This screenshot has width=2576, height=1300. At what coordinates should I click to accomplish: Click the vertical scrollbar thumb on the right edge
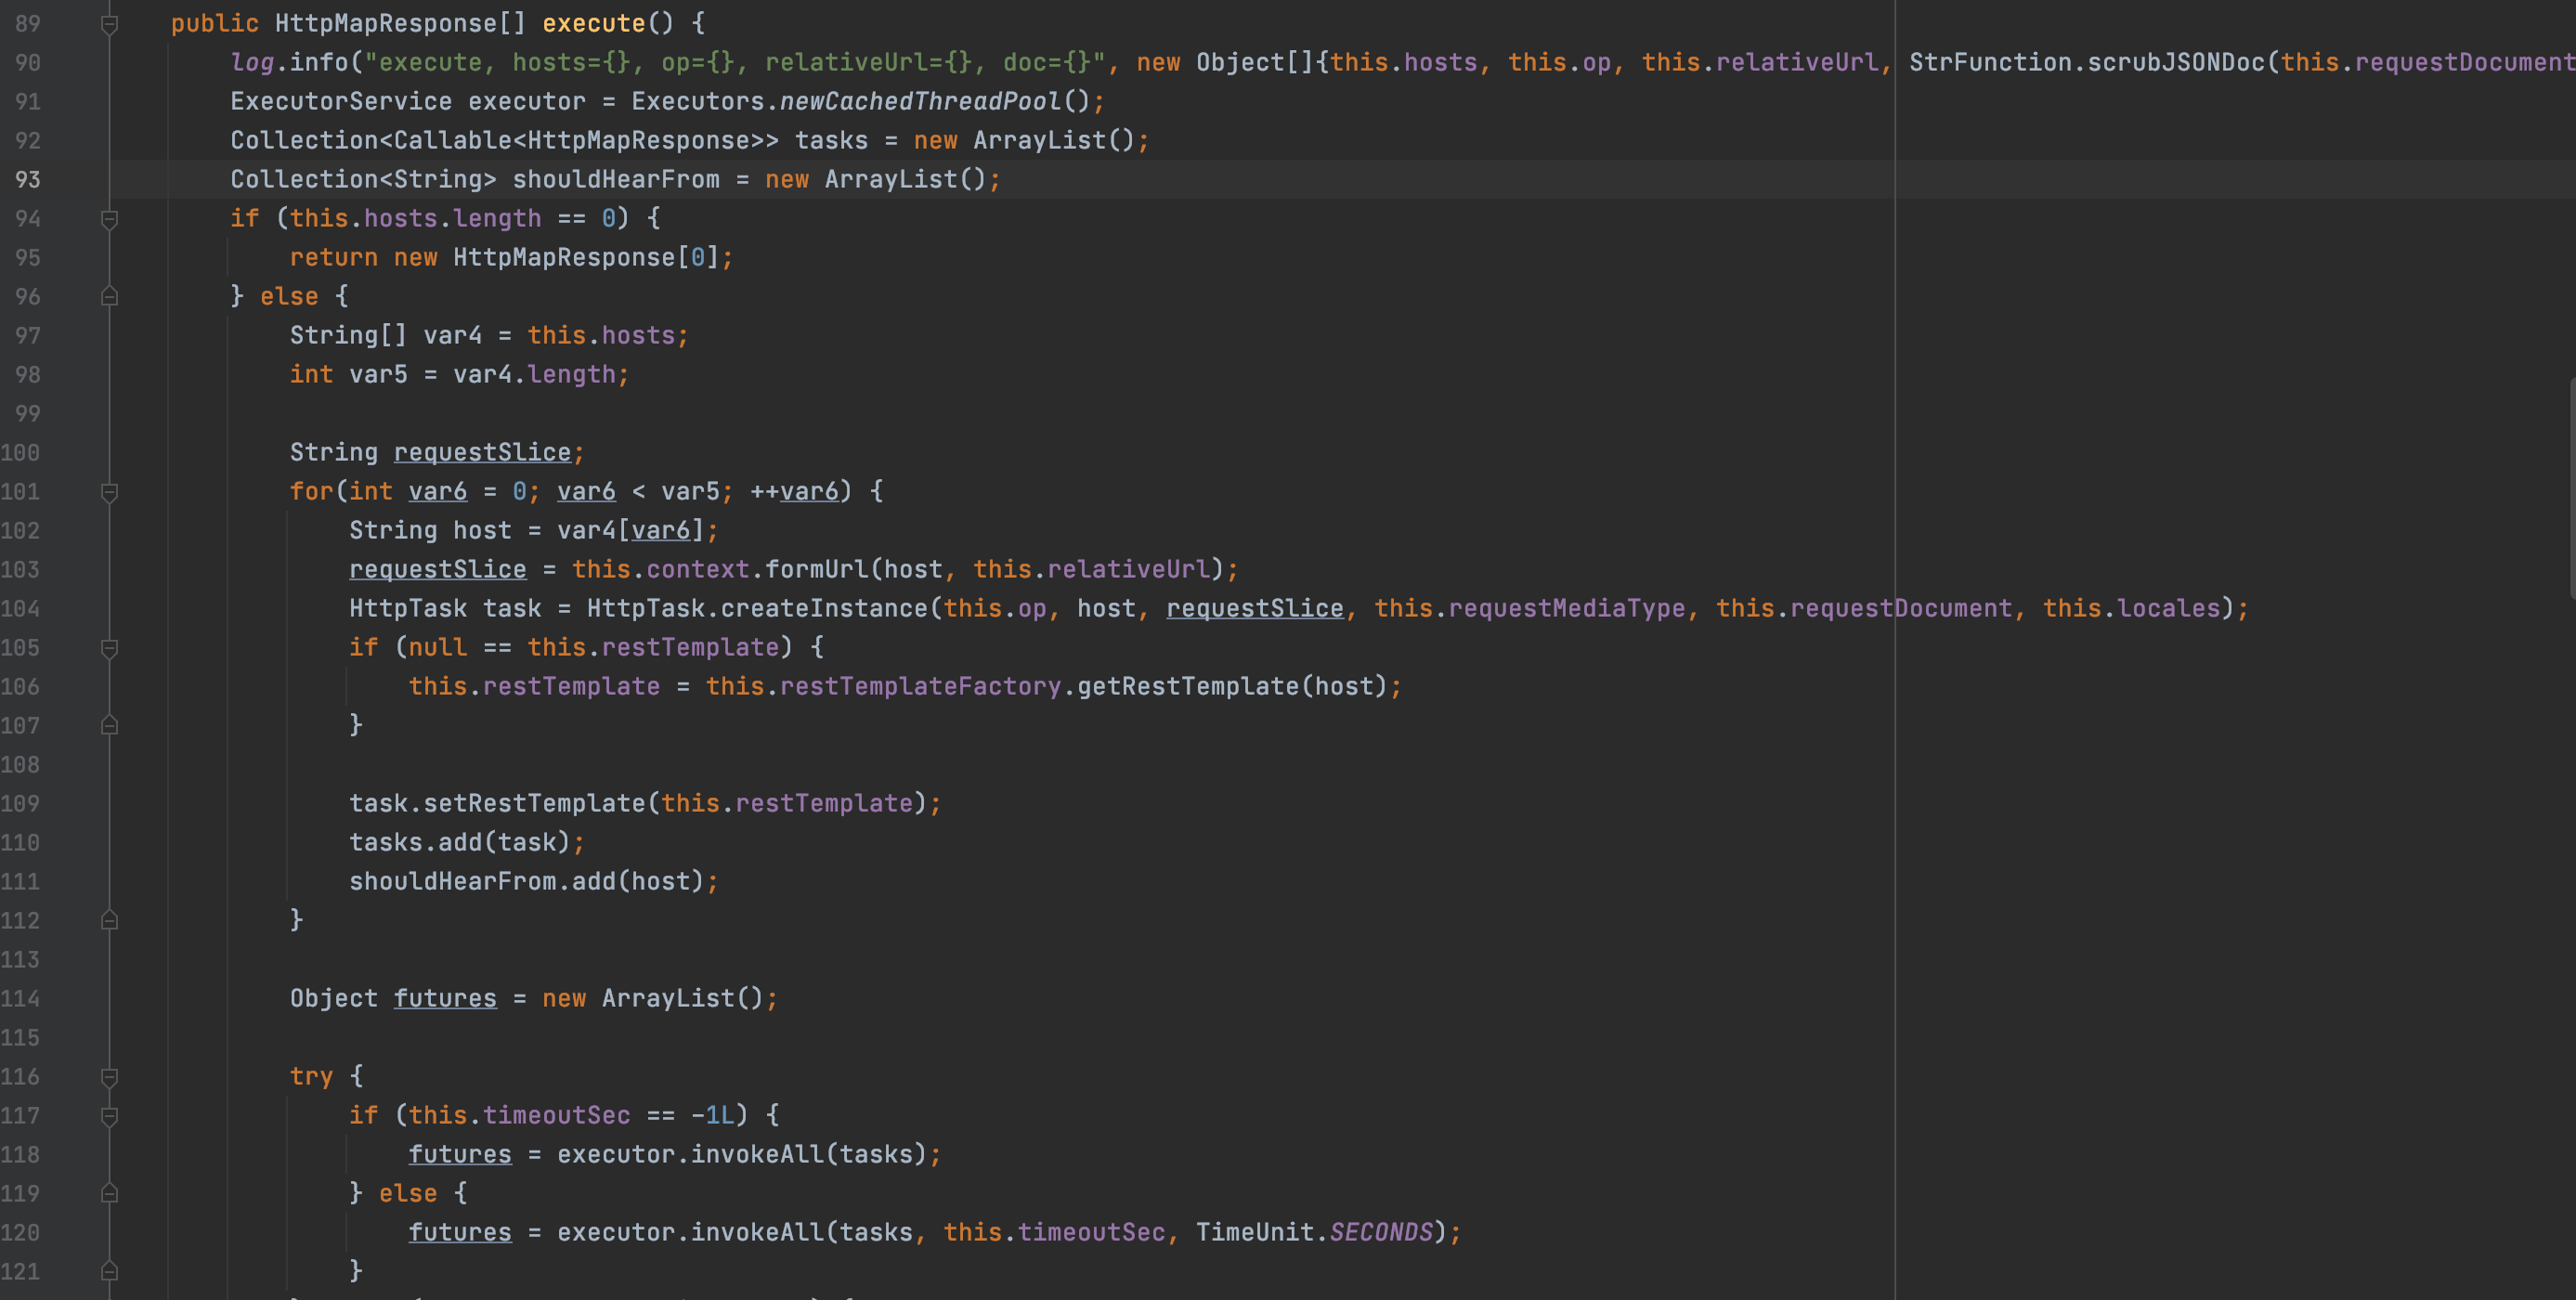coord(2571,488)
